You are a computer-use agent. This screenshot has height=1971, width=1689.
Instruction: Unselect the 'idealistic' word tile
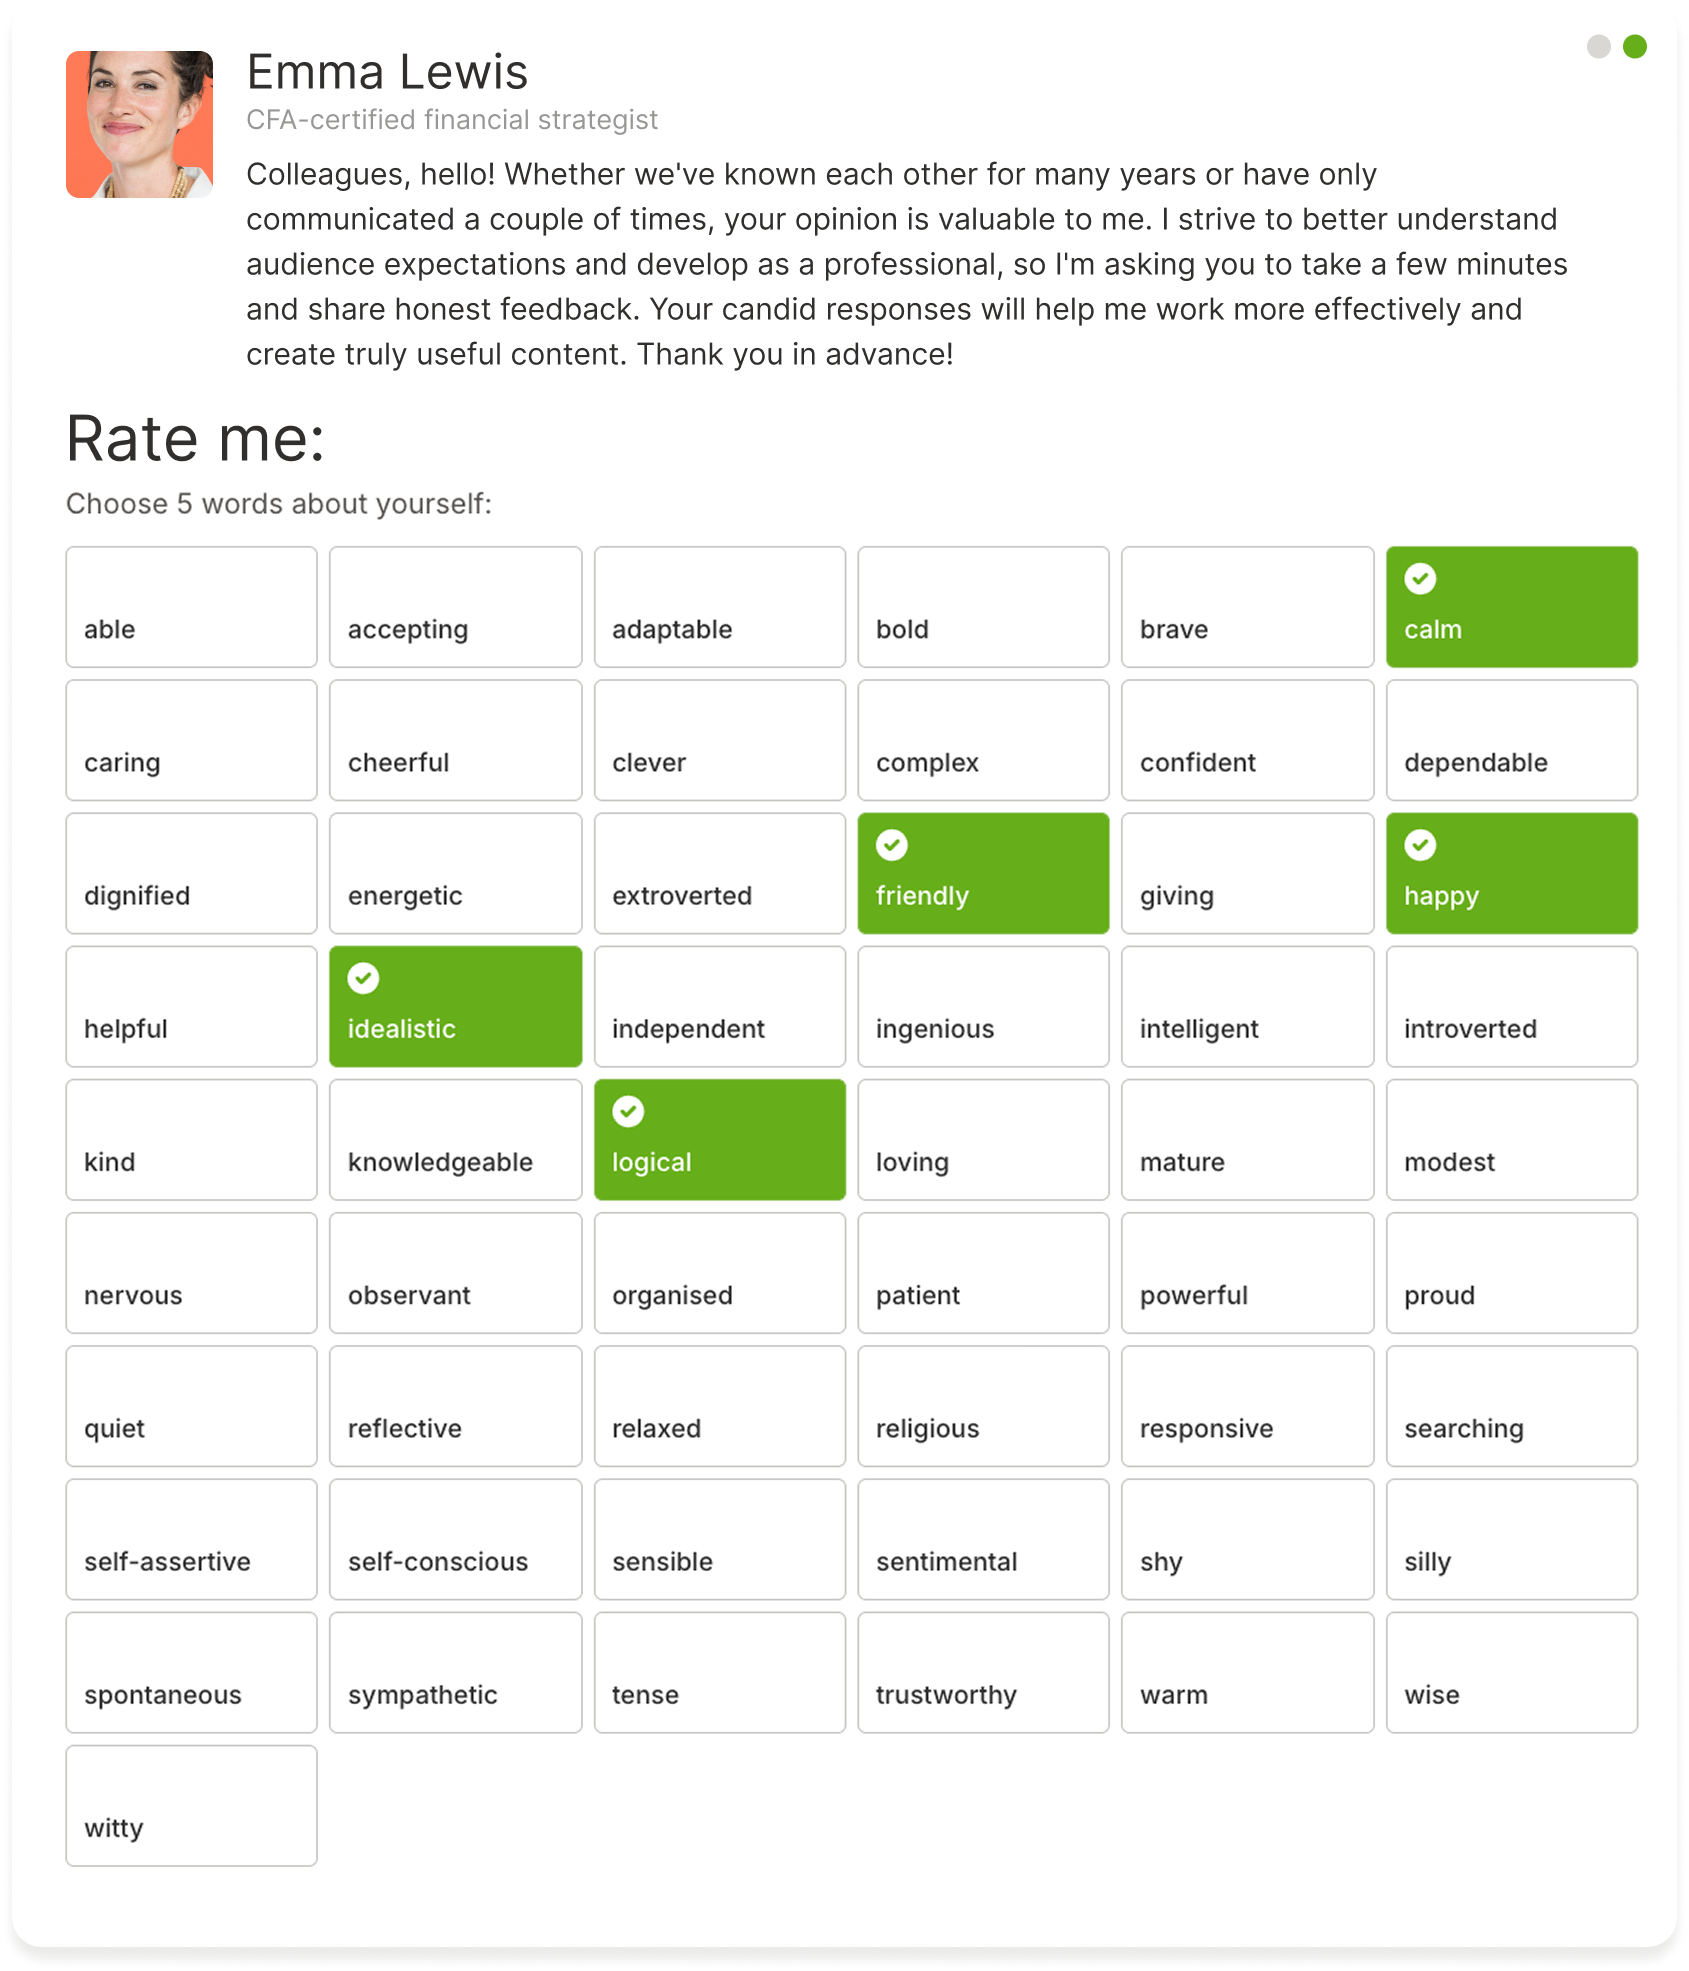[x=456, y=1007]
